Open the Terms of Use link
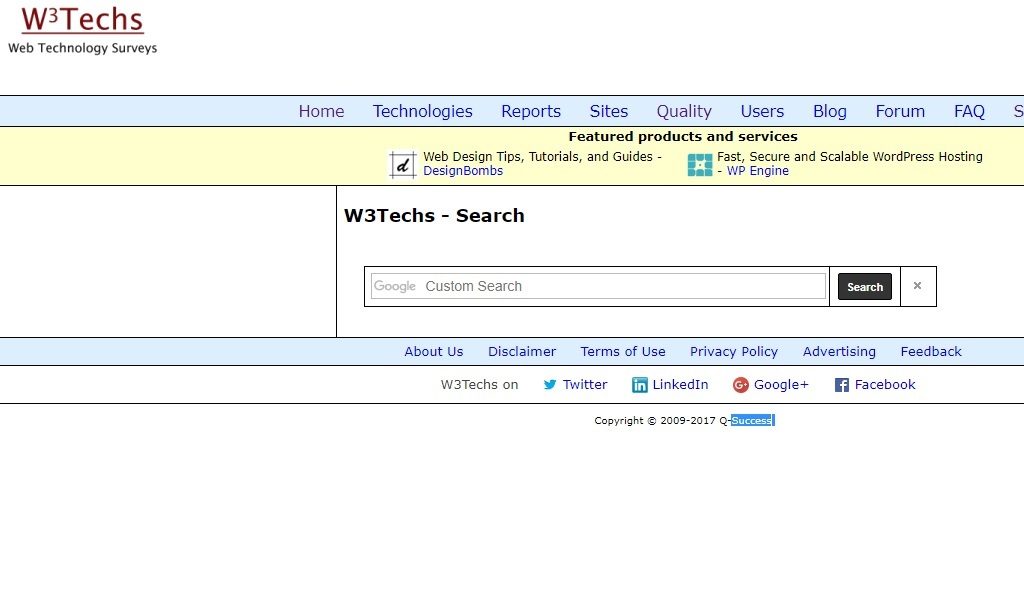Viewport: 1024px width, 612px height. pos(623,351)
